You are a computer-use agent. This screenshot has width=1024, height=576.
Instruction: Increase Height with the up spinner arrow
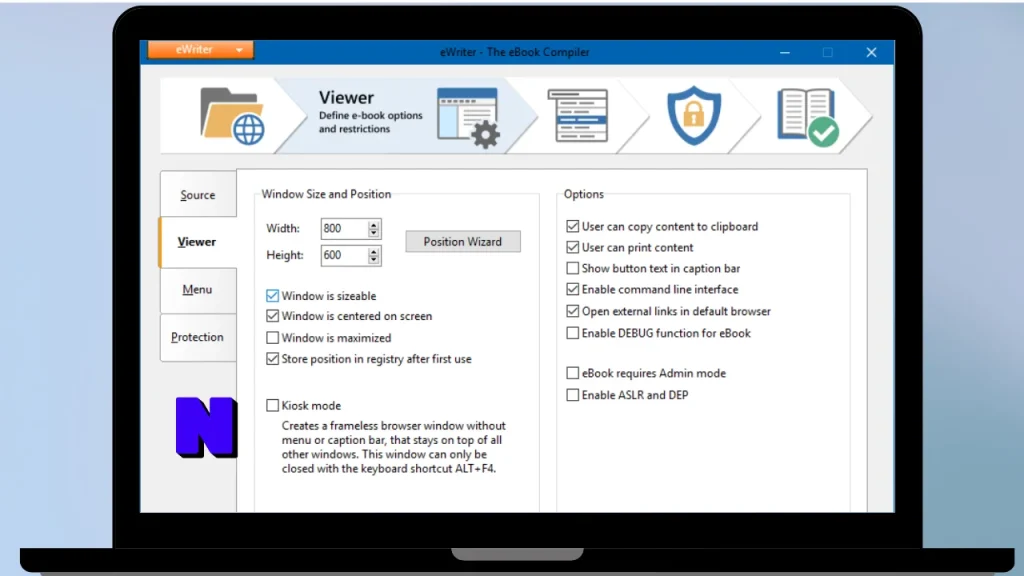click(x=374, y=251)
